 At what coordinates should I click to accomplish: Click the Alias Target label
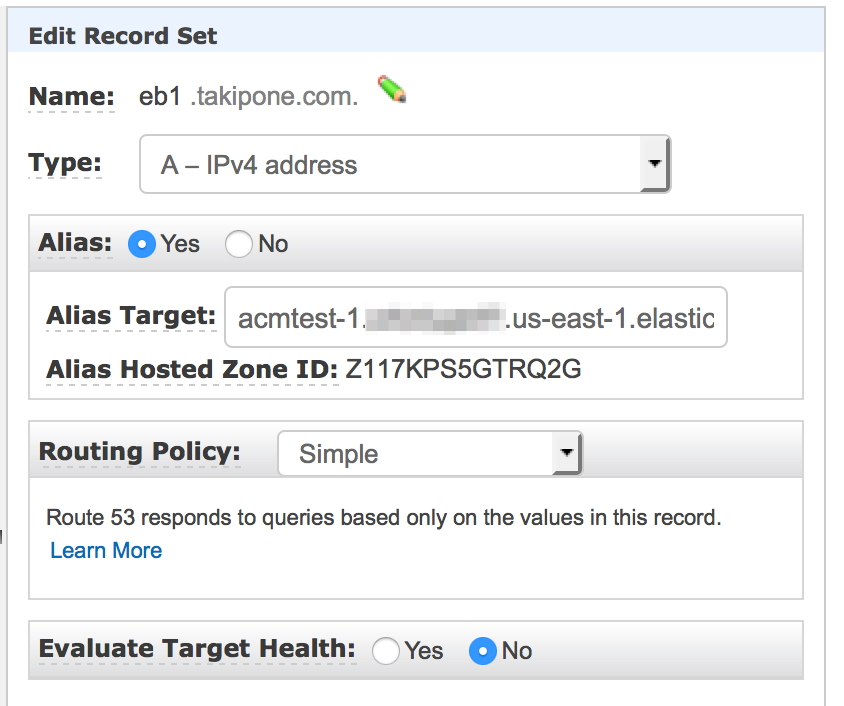[x=131, y=316]
